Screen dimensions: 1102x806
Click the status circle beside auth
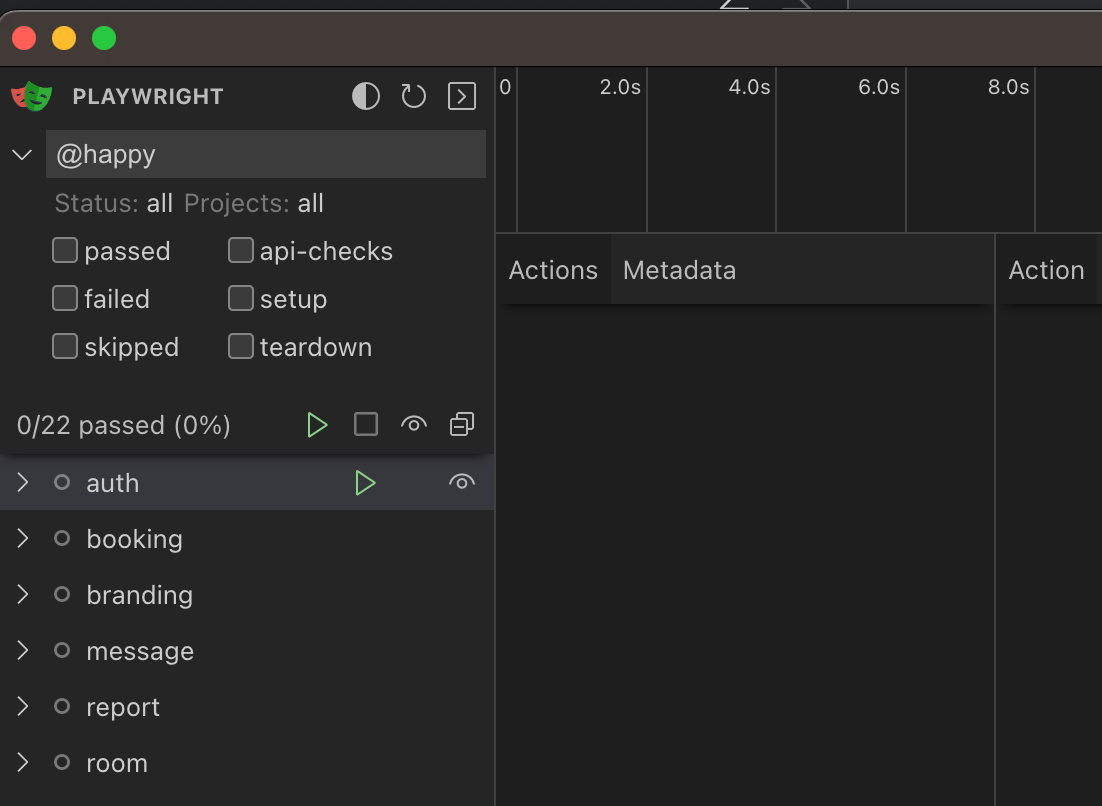pos(62,482)
